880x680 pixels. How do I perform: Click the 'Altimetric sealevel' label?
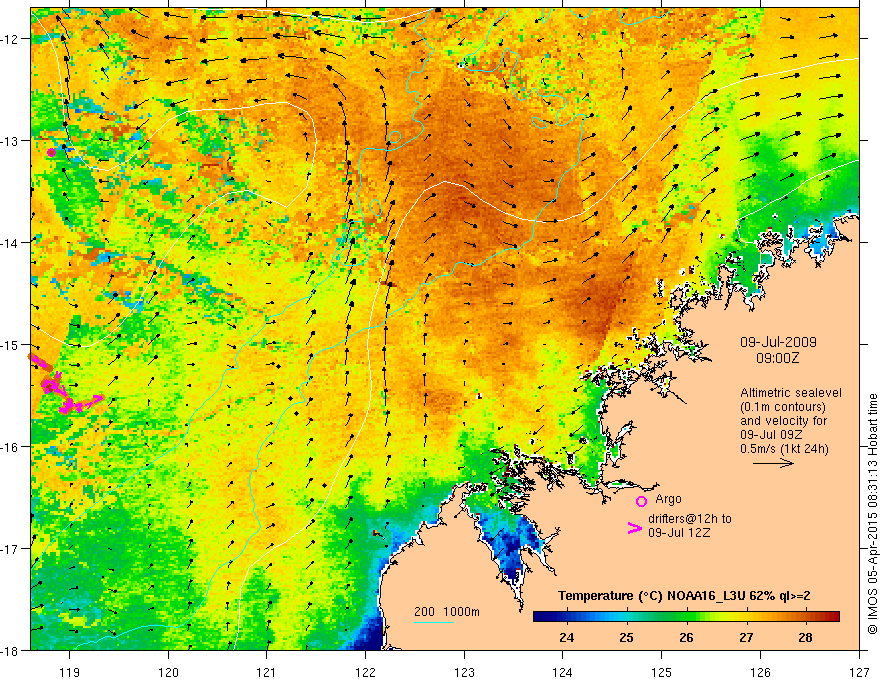791,393
